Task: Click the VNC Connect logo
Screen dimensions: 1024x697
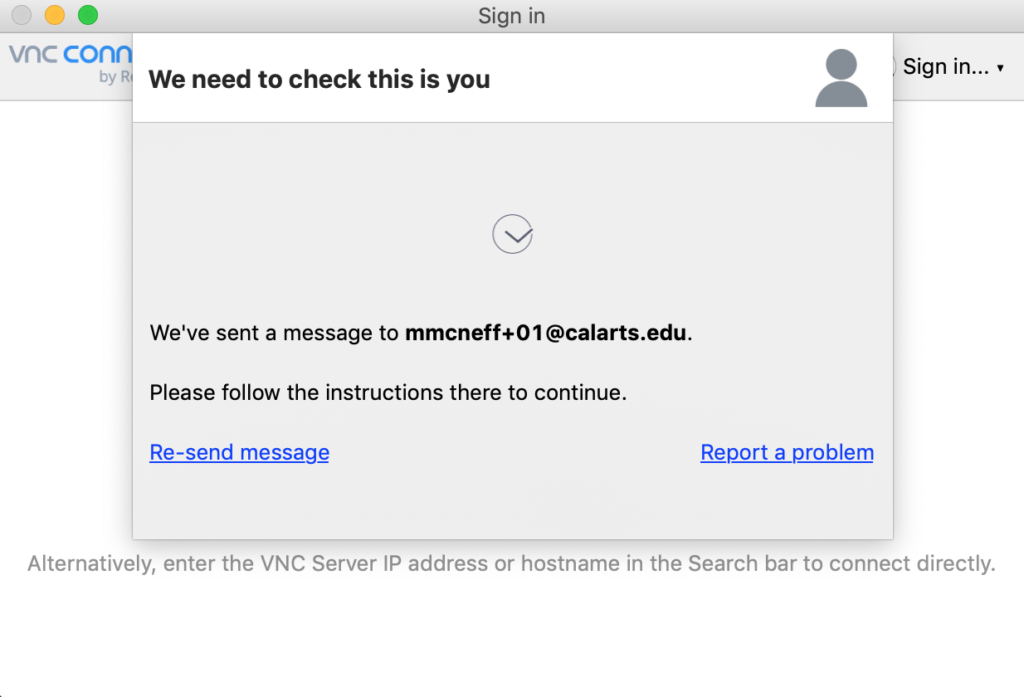Action: click(71, 54)
